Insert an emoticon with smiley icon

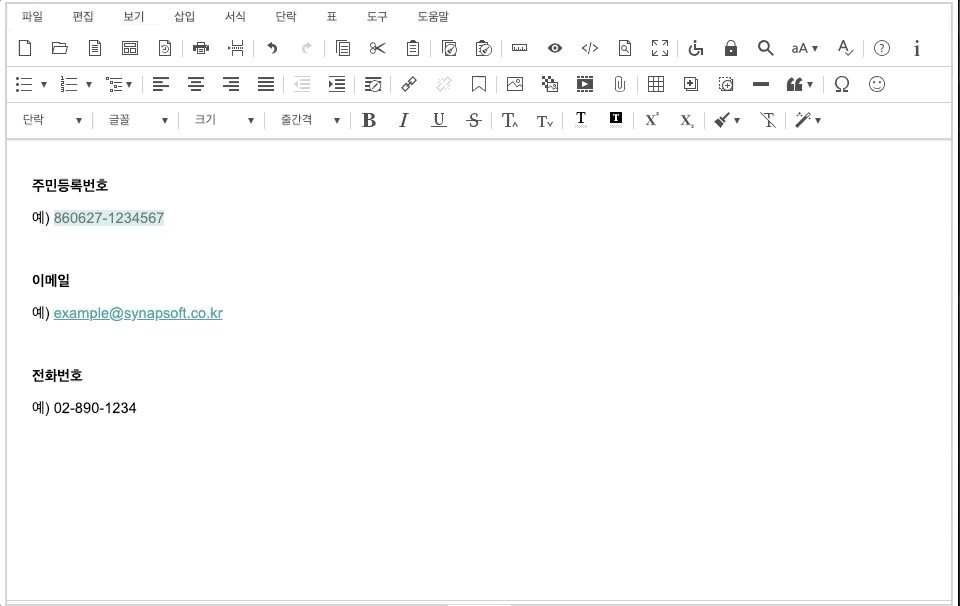point(877,84)
